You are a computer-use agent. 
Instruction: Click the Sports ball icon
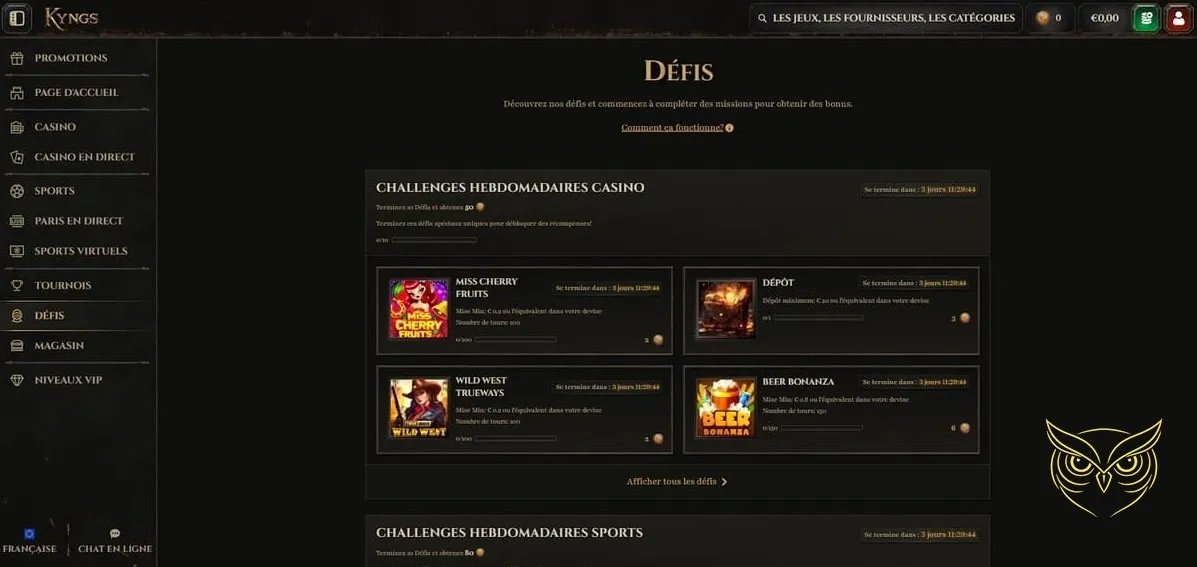[x=17, y=191]
